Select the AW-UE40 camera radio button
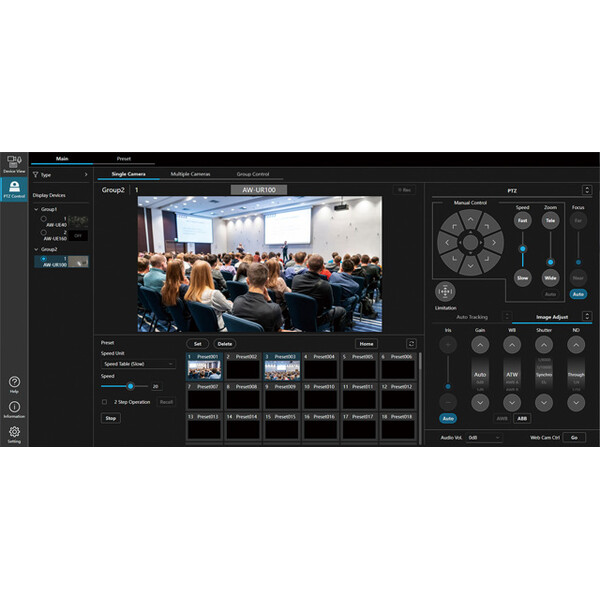Viewport: 600px width, 600px height. point(43,219)
